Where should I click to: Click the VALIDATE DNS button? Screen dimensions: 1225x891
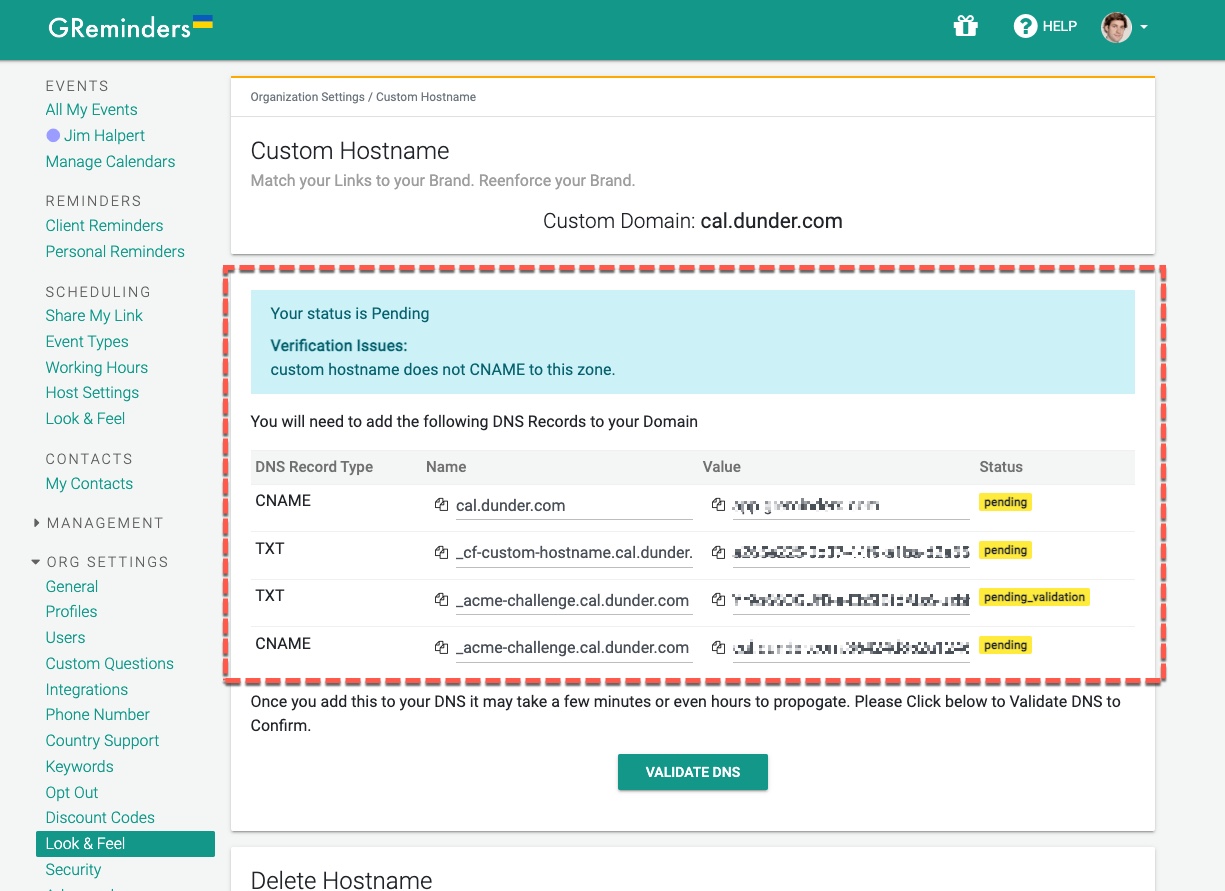tap(692, 771)
